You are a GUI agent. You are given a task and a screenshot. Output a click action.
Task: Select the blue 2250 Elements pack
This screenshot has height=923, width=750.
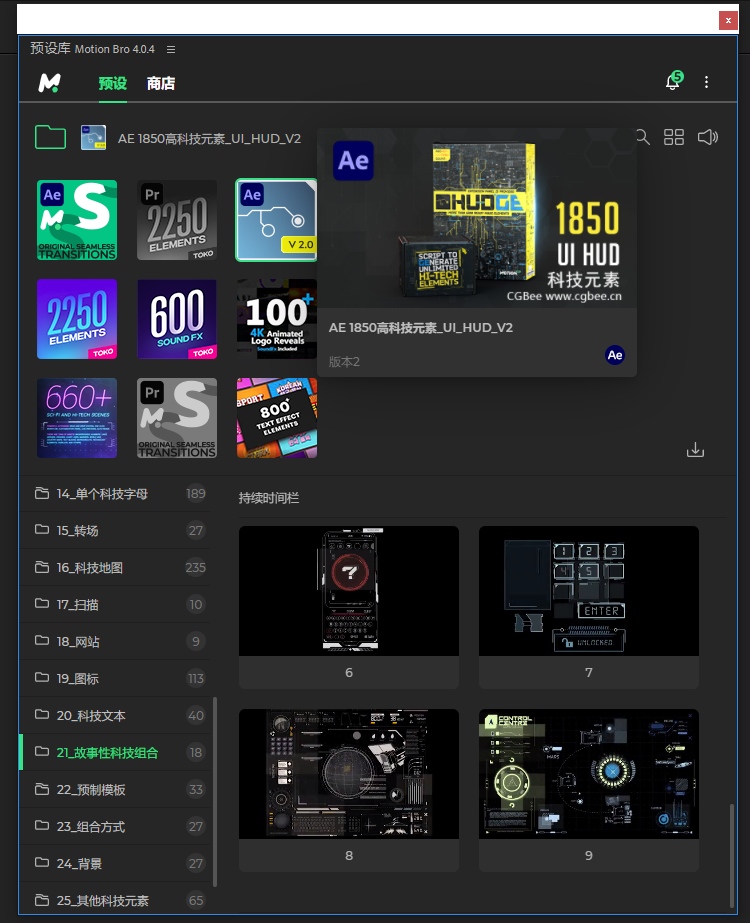click(x=77, y=319)
